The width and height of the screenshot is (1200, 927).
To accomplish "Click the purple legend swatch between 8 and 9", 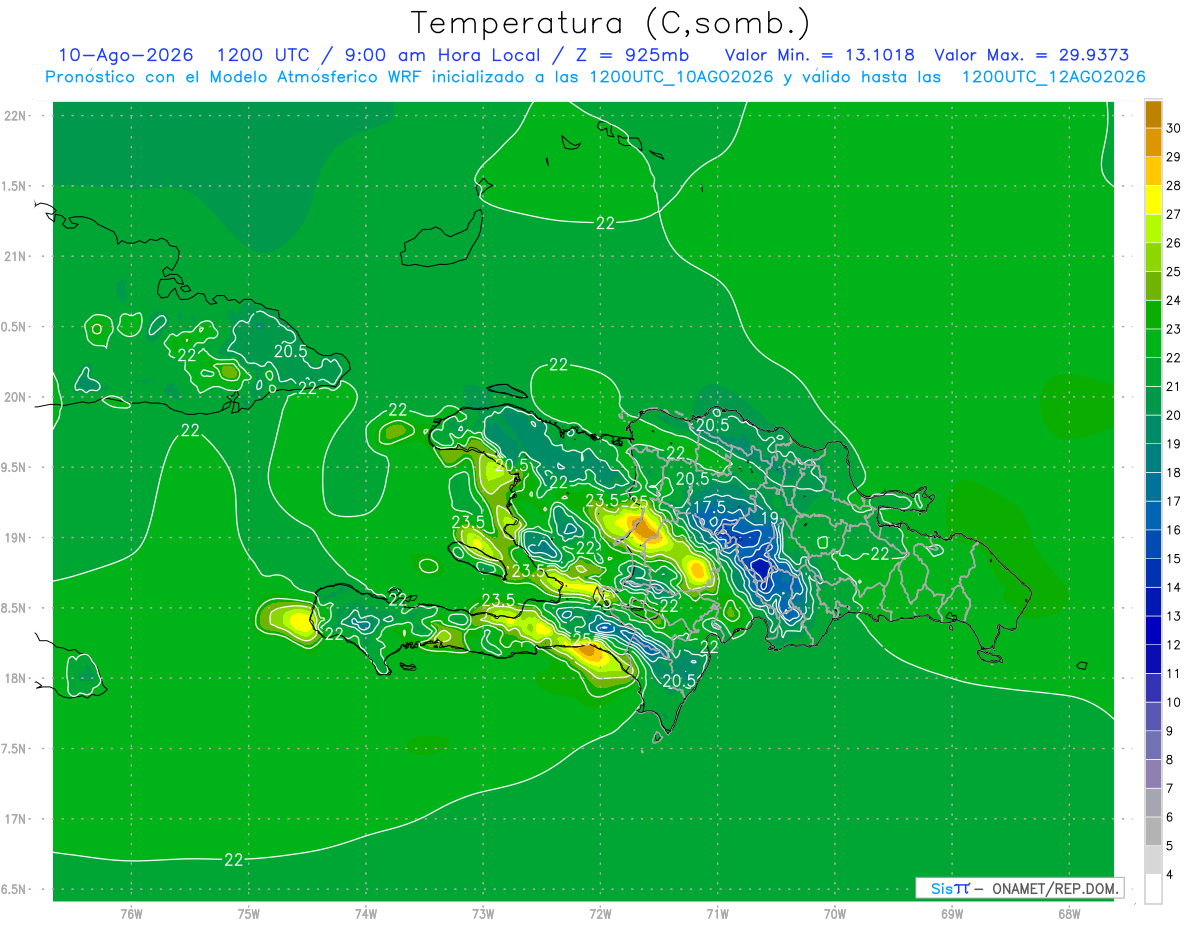I will click(1153, 745).
